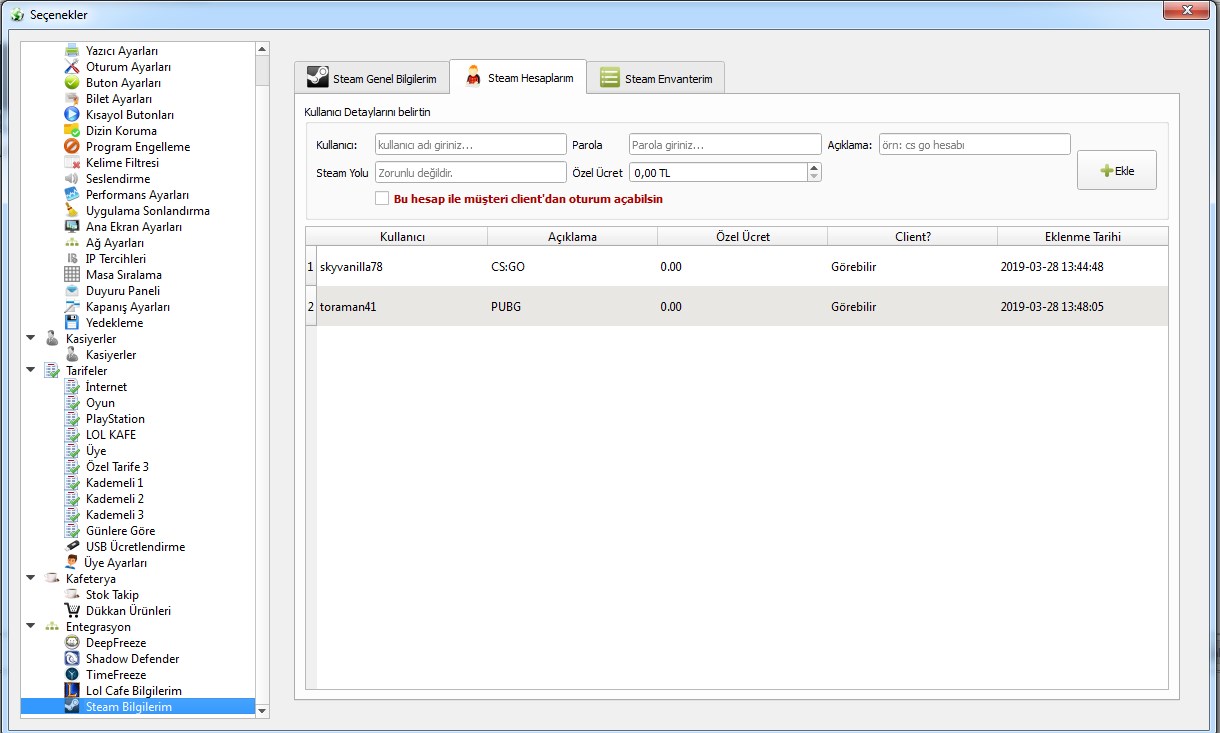Collapse the Kasiyerler tree group
The height and width of the screenshot is (733, 1220).
(30, 339)
